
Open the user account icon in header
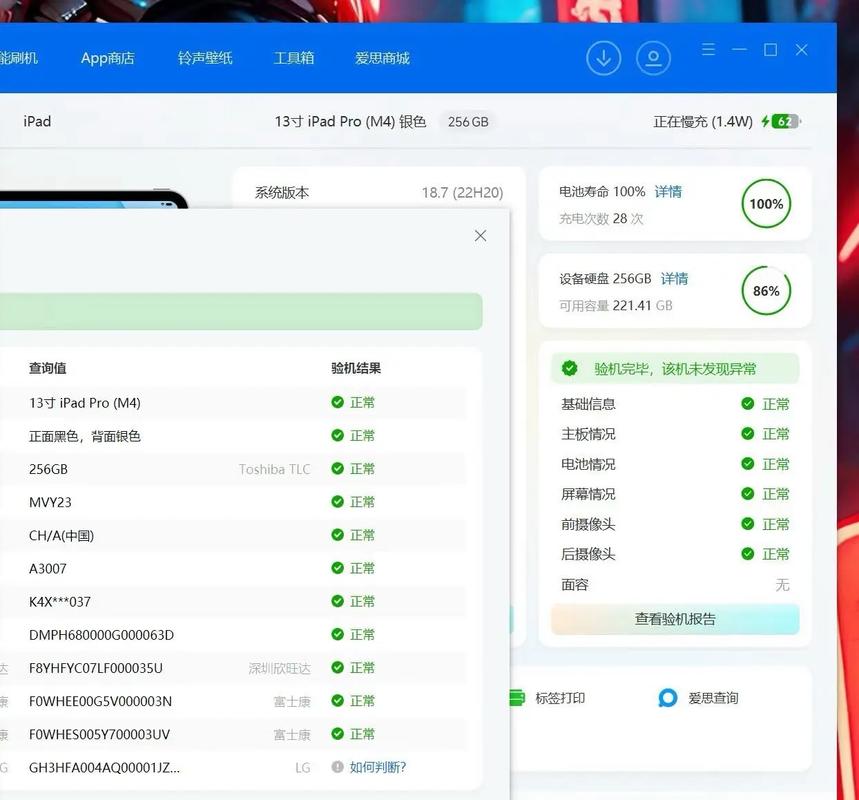point(653,58)
